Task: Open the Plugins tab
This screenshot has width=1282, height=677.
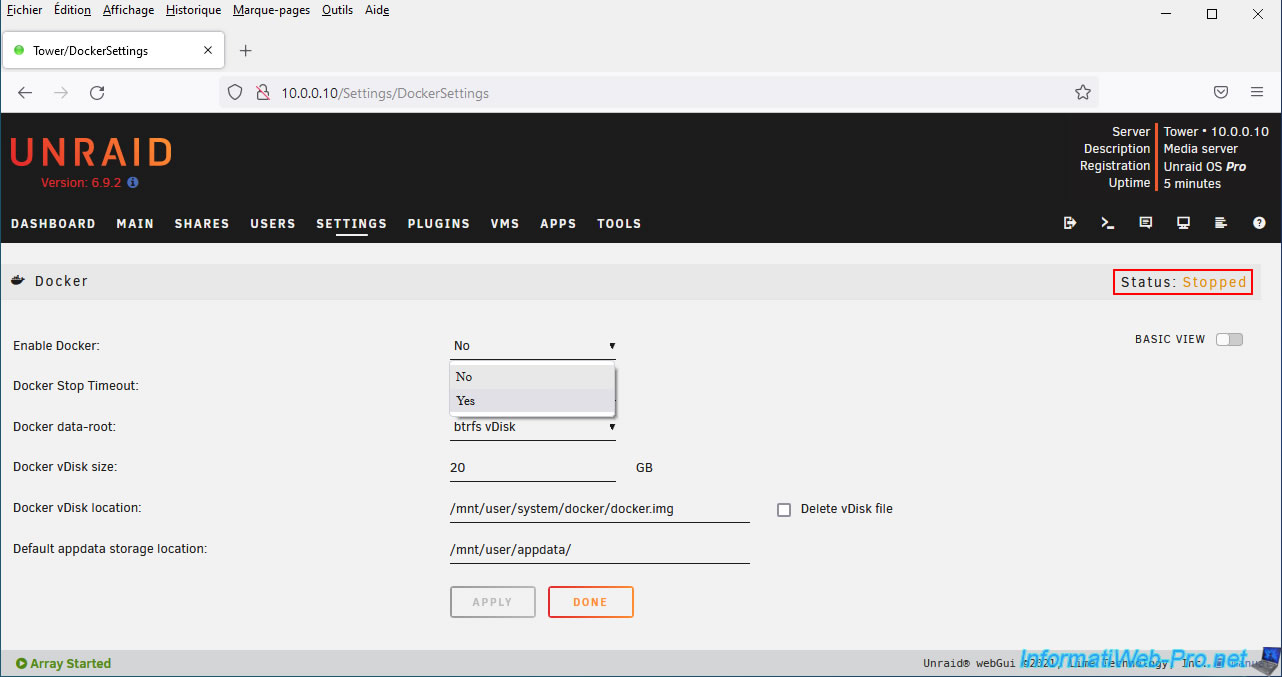Action: pos(438,224)
